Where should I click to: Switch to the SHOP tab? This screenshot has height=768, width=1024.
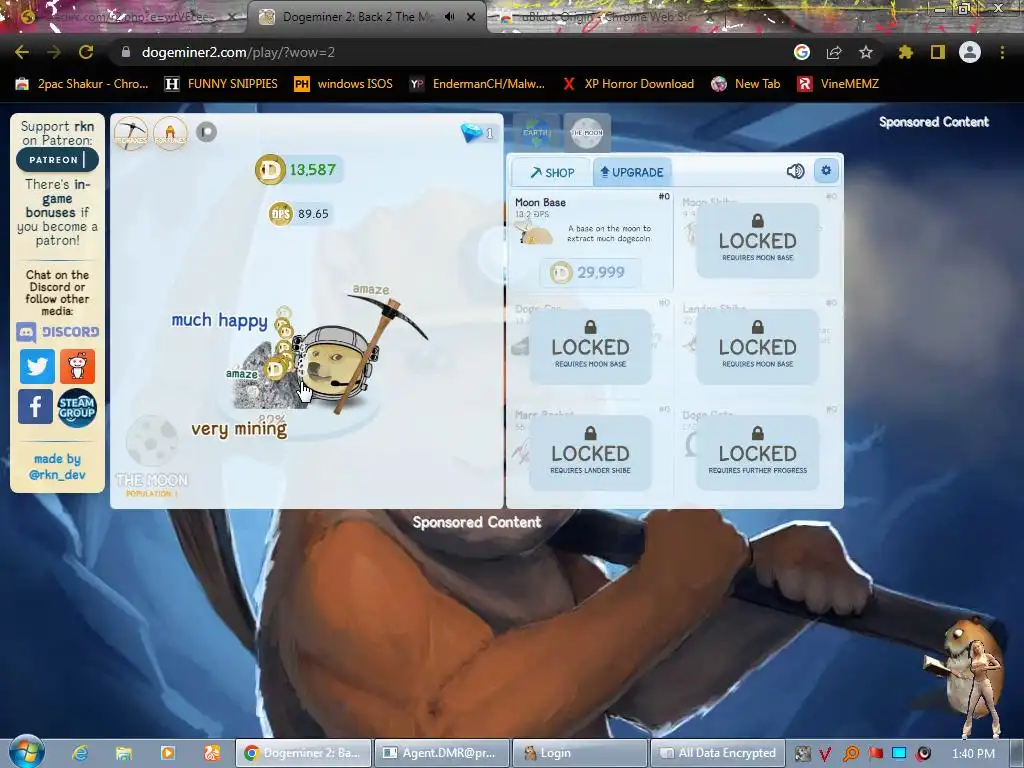[x=552, y=172]
